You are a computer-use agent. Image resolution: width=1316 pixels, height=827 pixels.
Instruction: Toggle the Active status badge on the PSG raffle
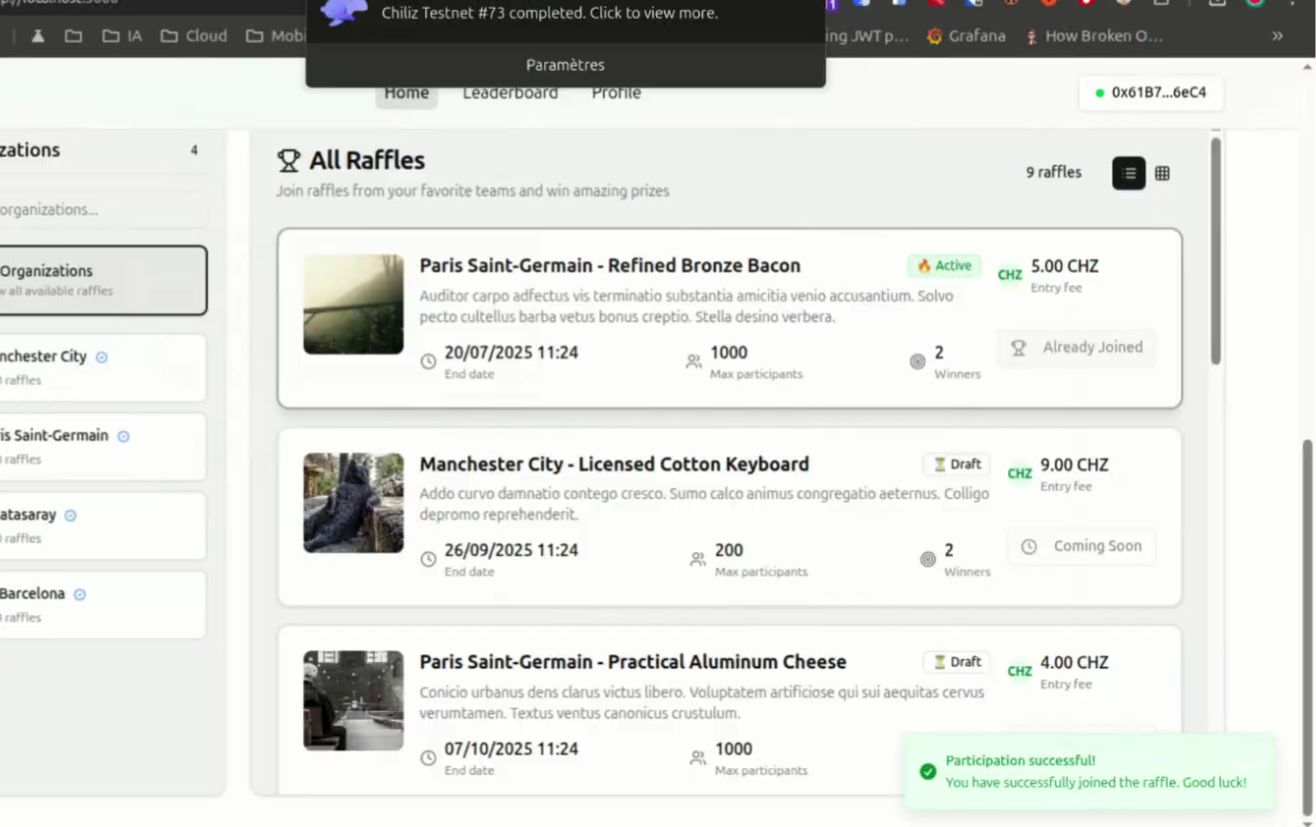[x=941, y=265]
